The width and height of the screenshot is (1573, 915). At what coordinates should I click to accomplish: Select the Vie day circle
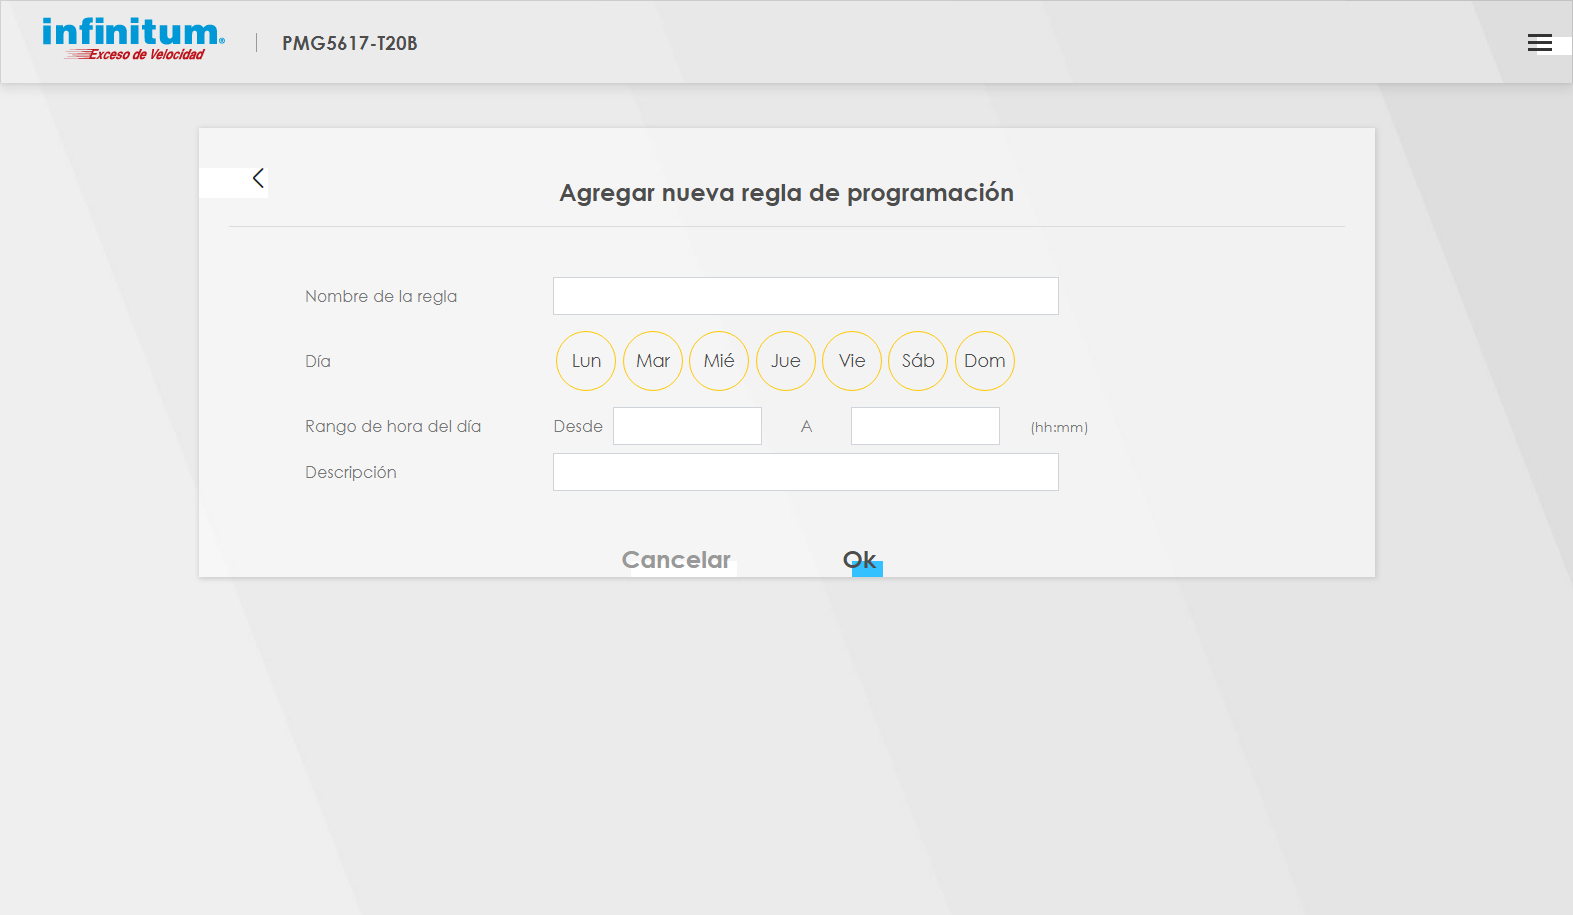click(x=852, y=361)
